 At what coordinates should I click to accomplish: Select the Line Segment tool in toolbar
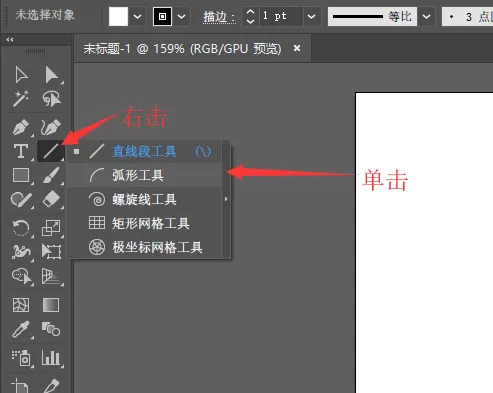[51, 151]
